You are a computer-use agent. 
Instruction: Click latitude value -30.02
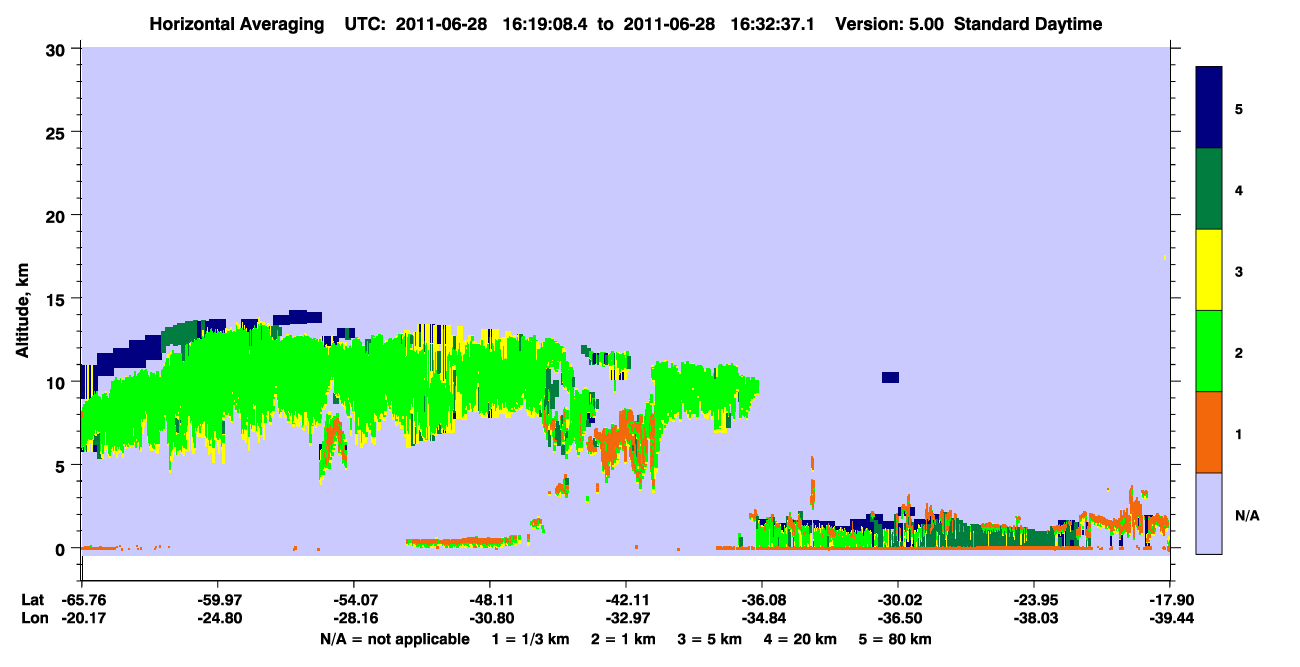(x=898, y=600)
